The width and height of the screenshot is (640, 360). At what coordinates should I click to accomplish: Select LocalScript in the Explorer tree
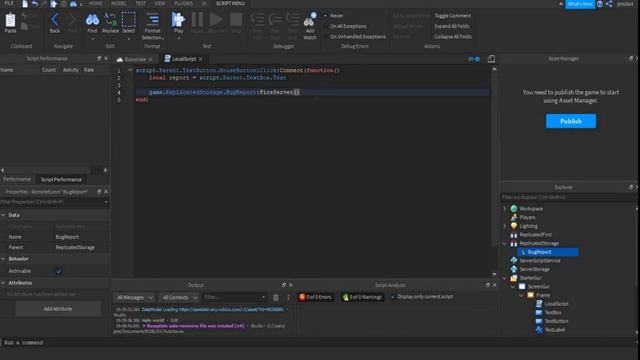click(556, 304)
